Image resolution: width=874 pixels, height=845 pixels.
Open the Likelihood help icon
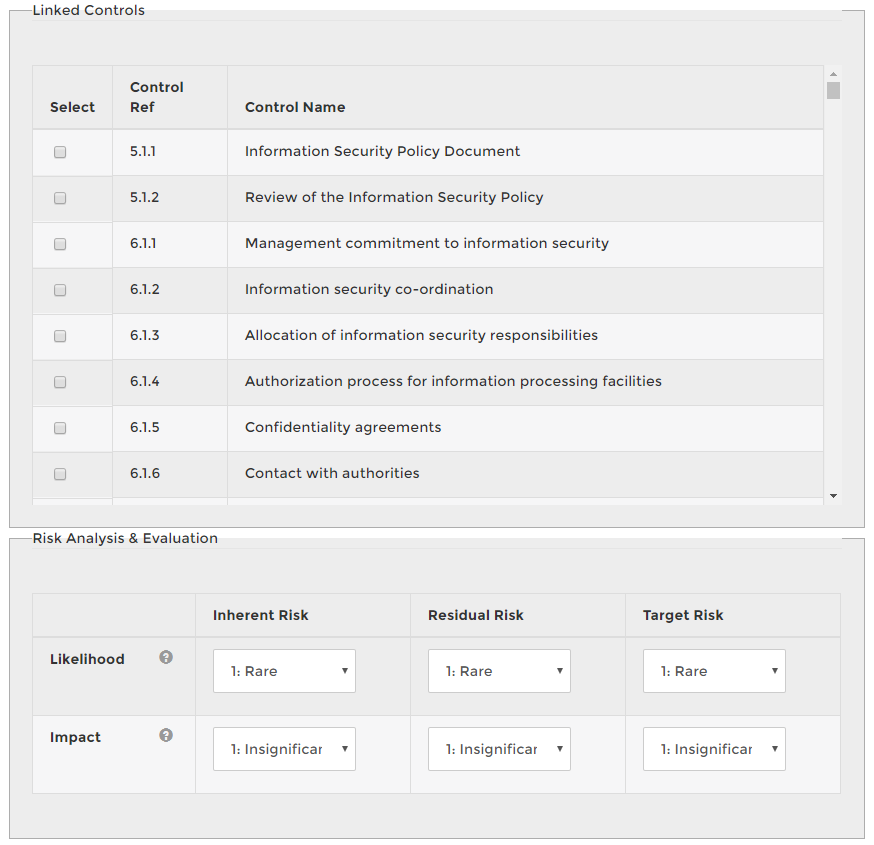[x=166, y=657]
